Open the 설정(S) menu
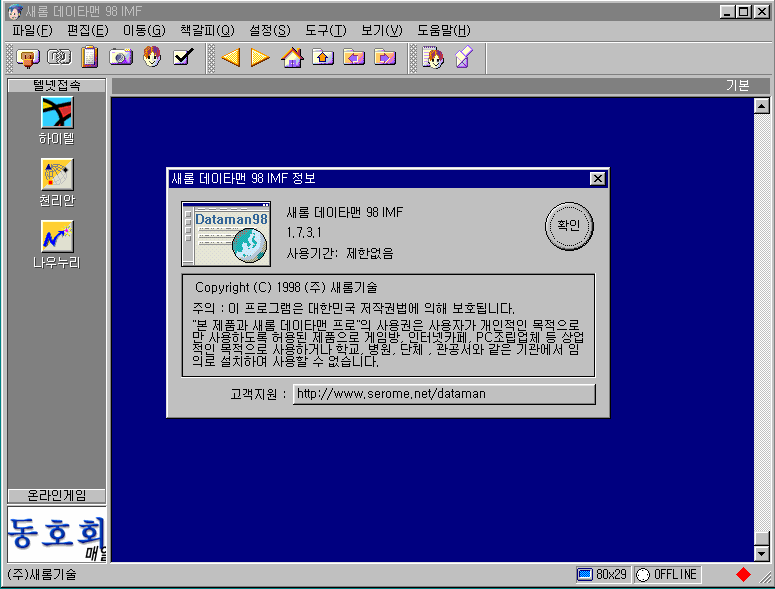 pos(269,31)
